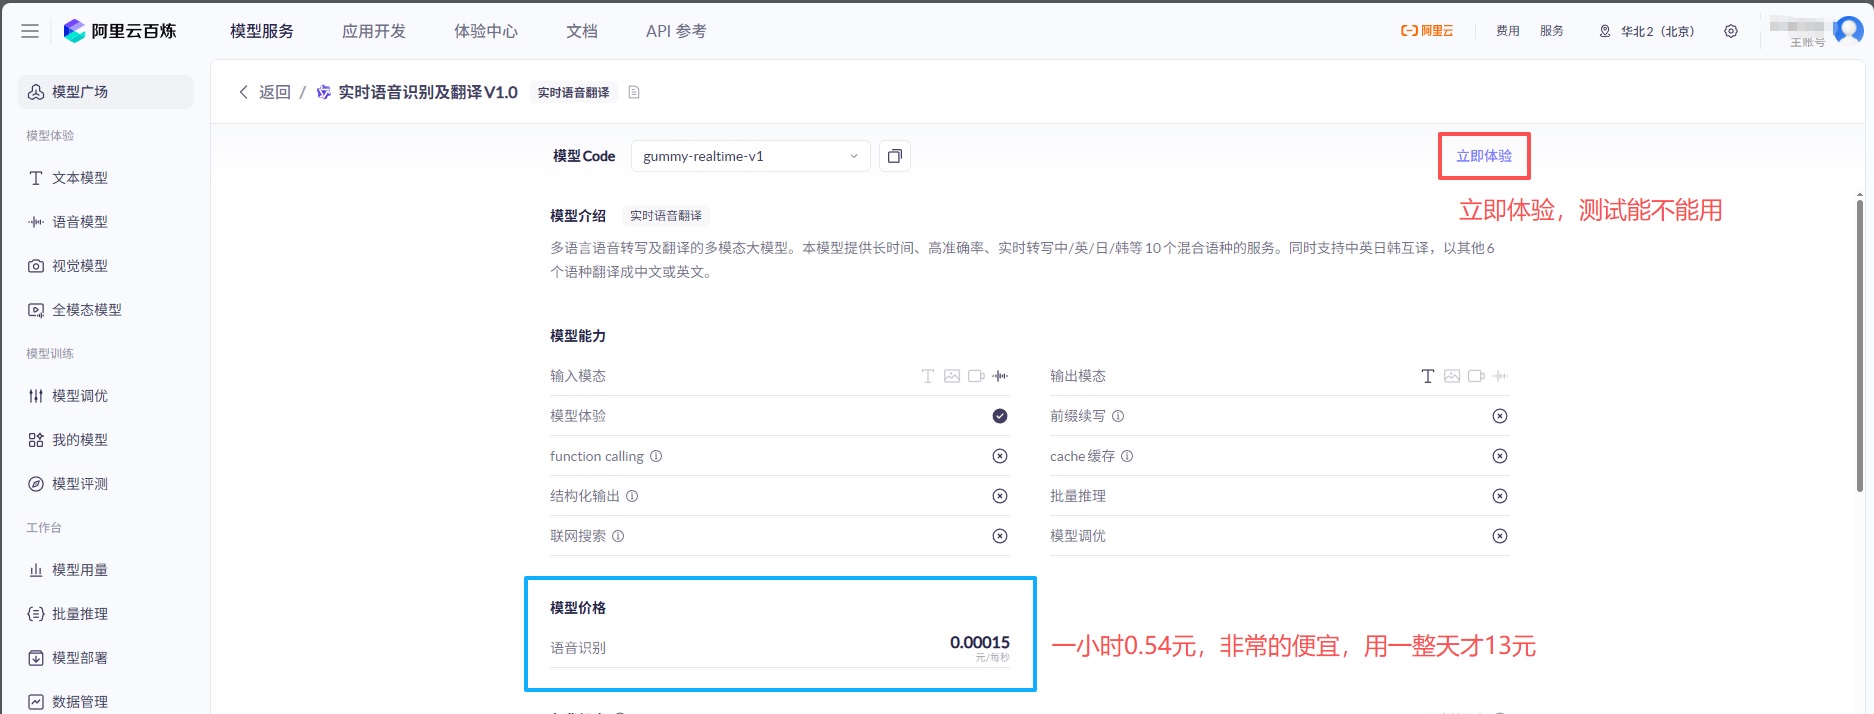Screen dimensions: 1874x714
Task: Open the gummy-realtime-v1 model code dropdown
Action: coord(750,156)
